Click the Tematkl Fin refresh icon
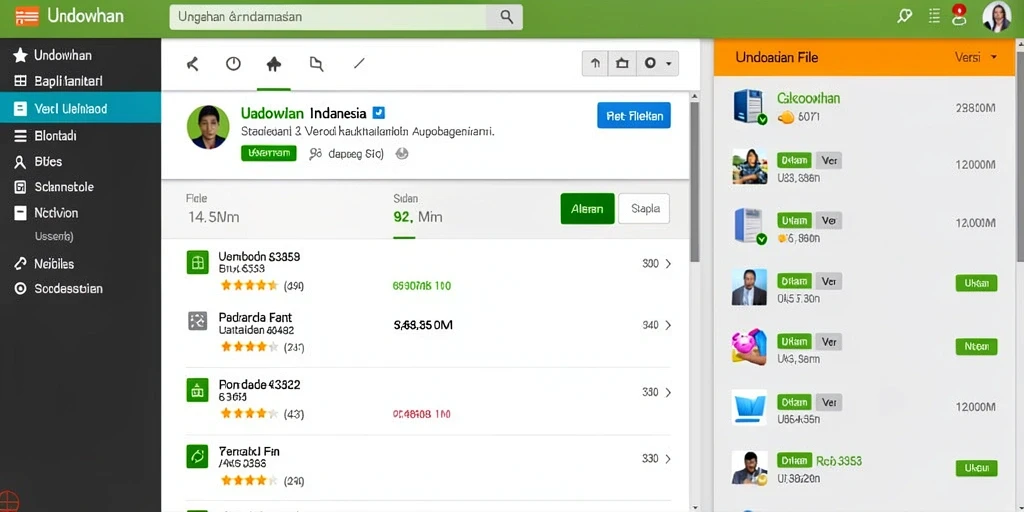 click(x=197, y=456)
